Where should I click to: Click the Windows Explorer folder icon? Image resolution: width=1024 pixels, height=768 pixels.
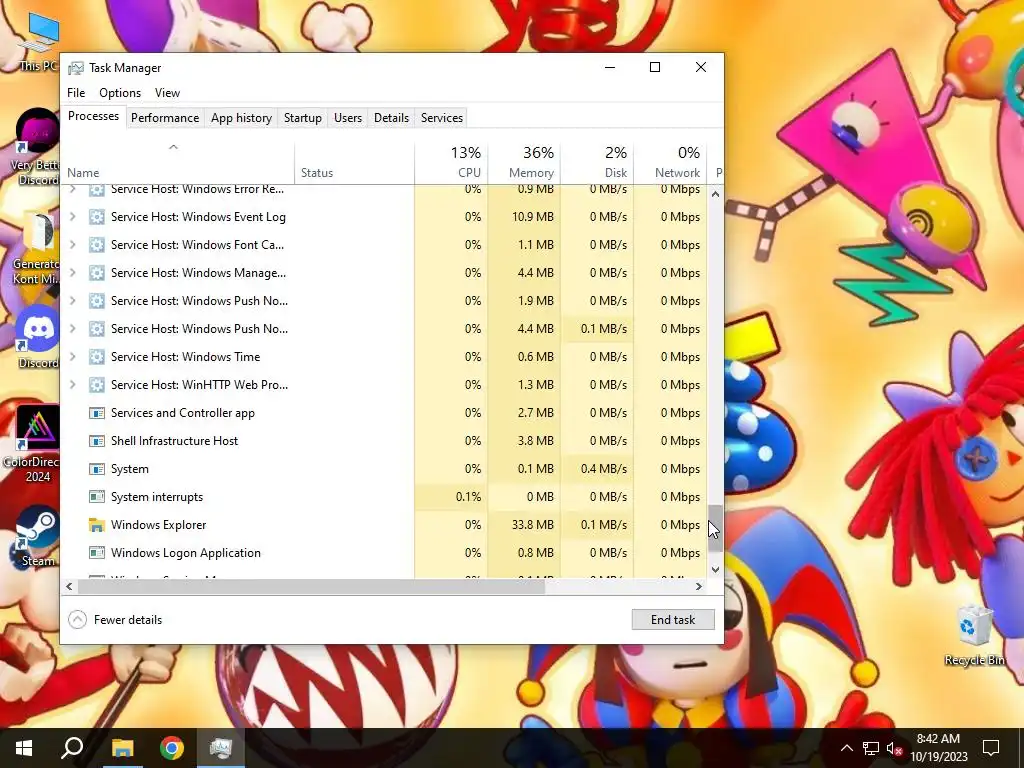coord(97,525)
